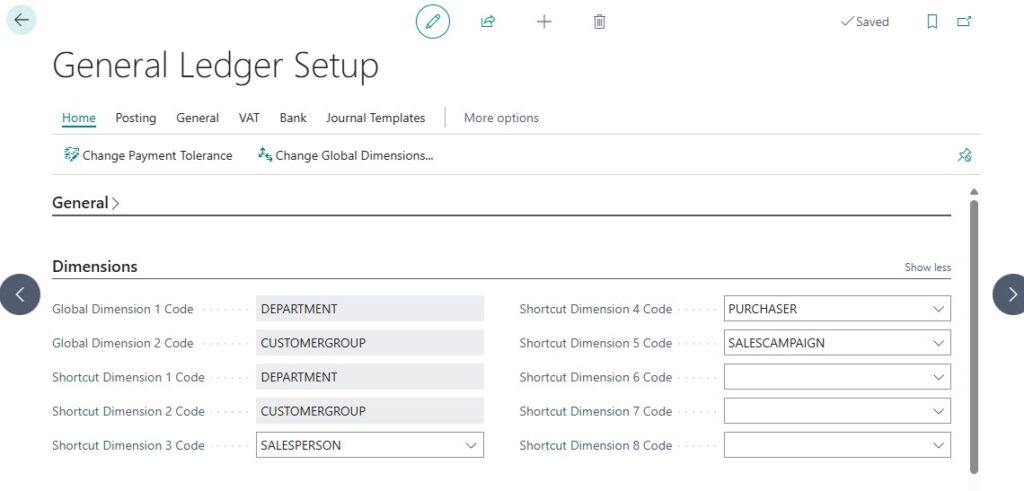Switch to the Posting tab
Viewport: 1024px width, 491px height.
[136, 118]
